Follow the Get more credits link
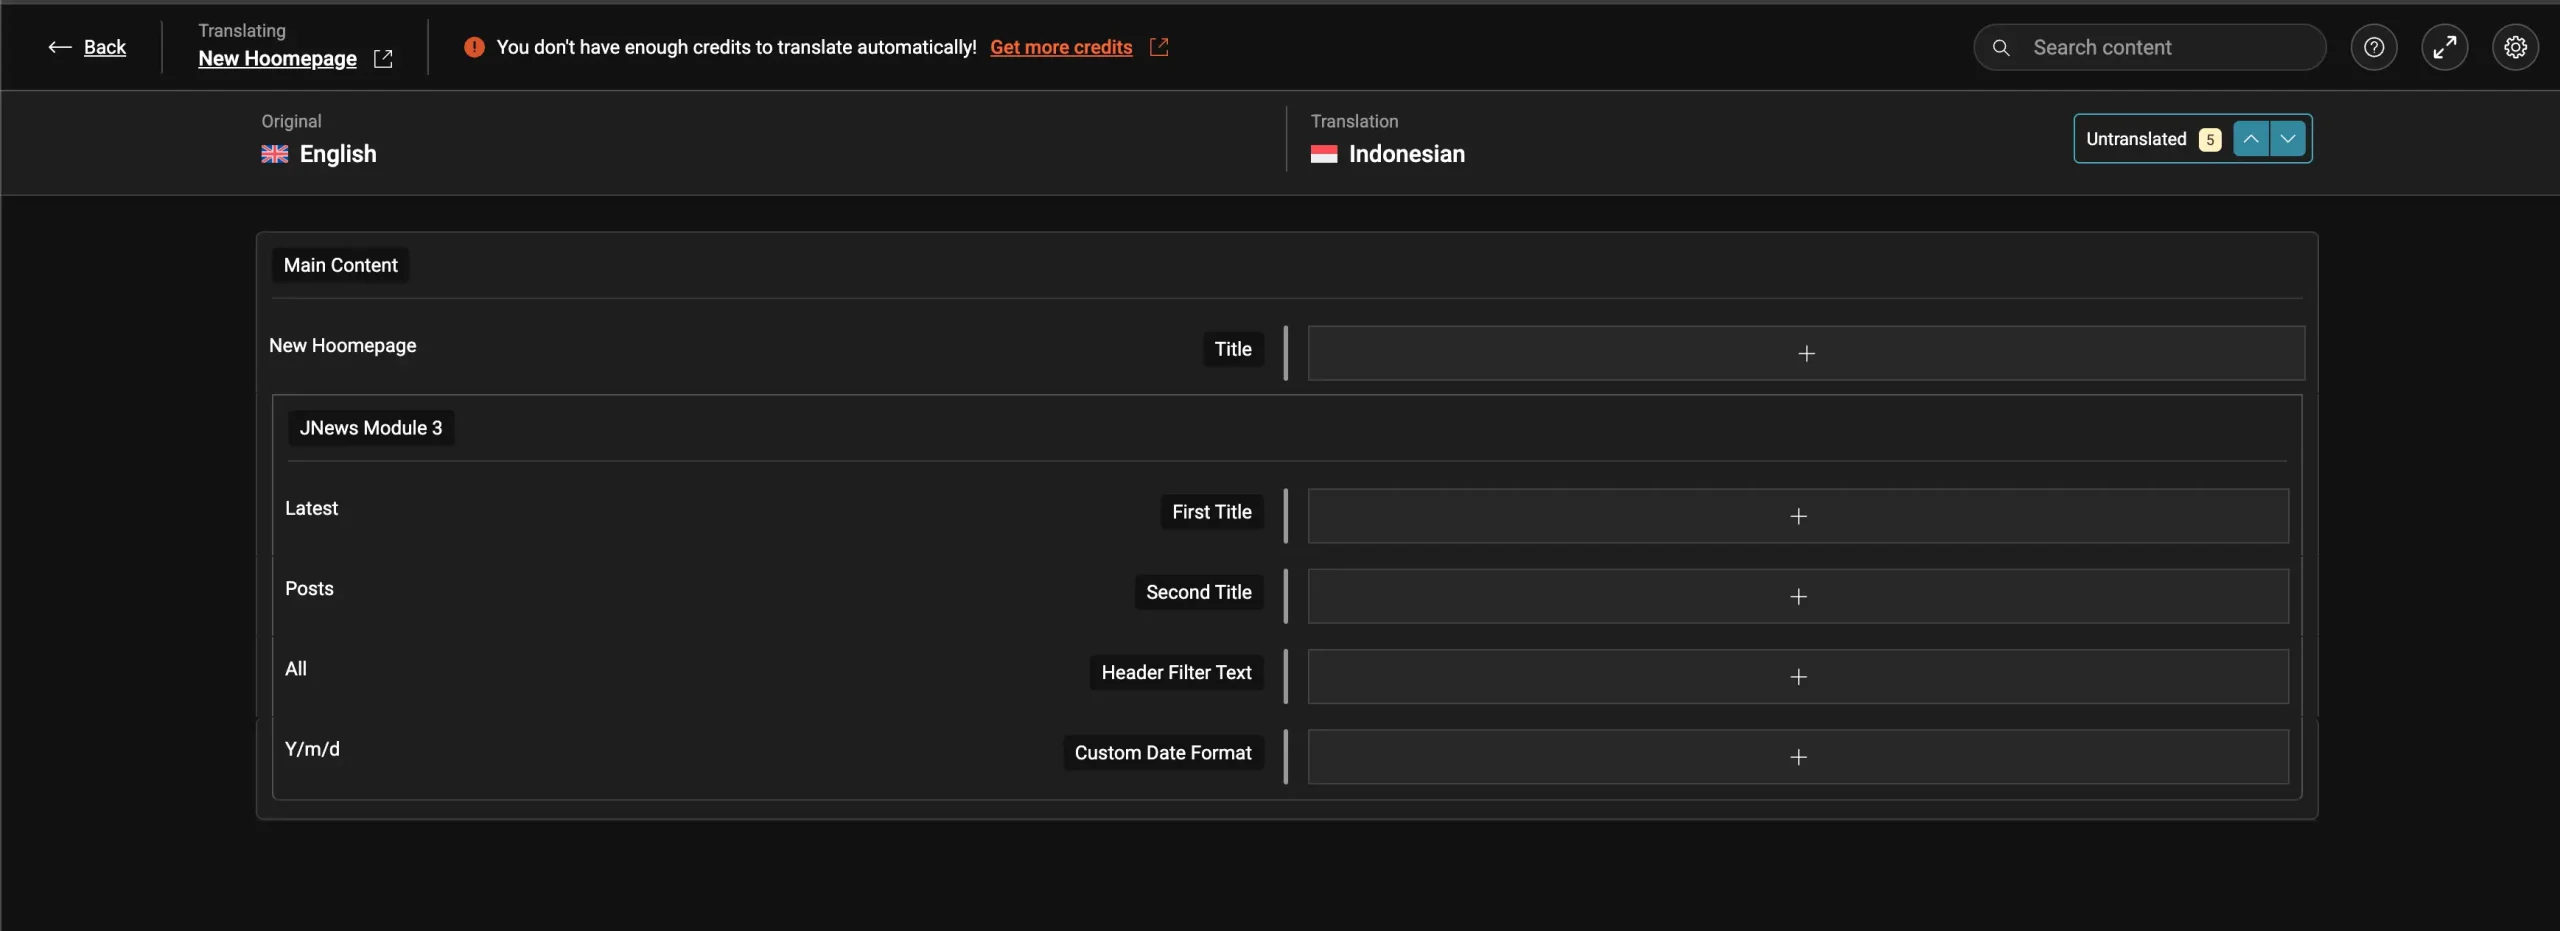Screen dimensions: 2560x931 [1061, 47]
